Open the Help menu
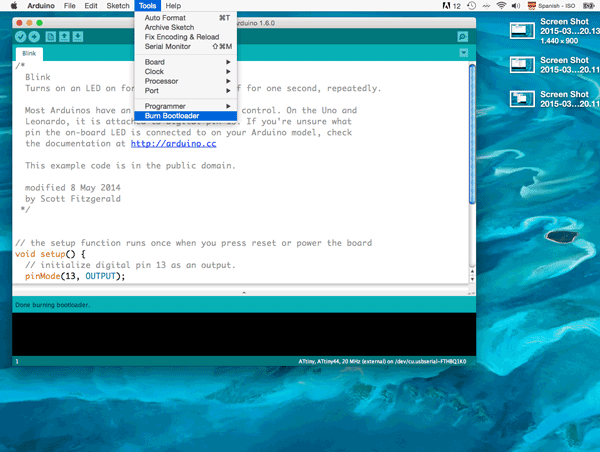600x452 pixels. point(173,6)
